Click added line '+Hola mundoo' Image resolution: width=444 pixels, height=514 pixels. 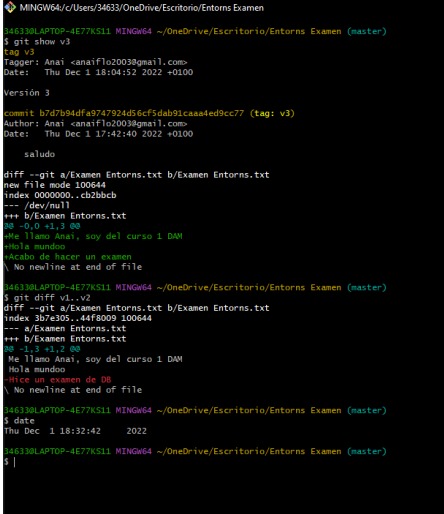point(35,247)
